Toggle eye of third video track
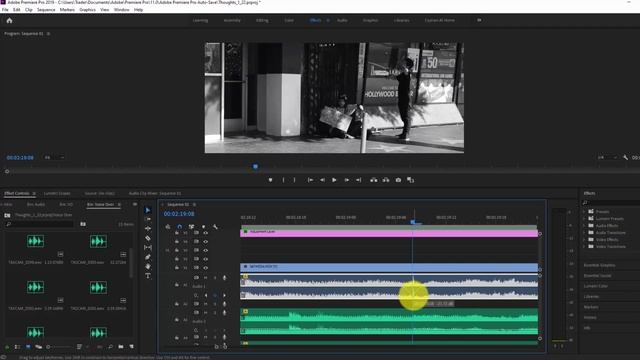The height and width of the screenshot is (360, 640). 205,250
